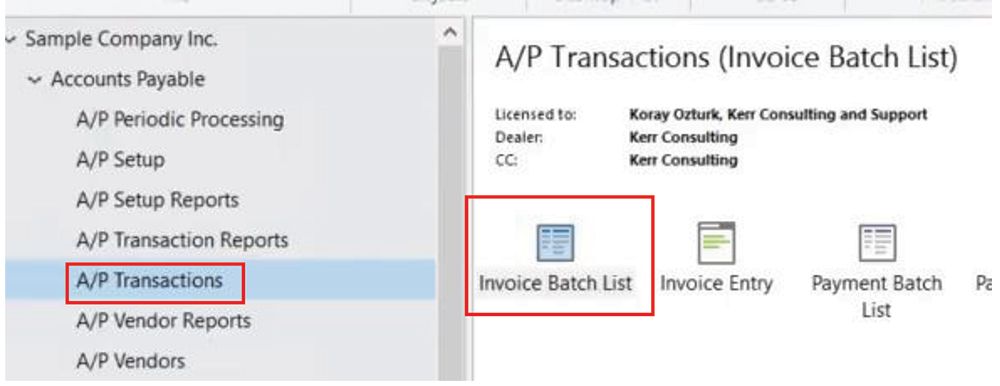The width and height of the screenshot is (1000, 386).
Task: Click the Invoice Entry label text
Action: [x=716, y=283]
